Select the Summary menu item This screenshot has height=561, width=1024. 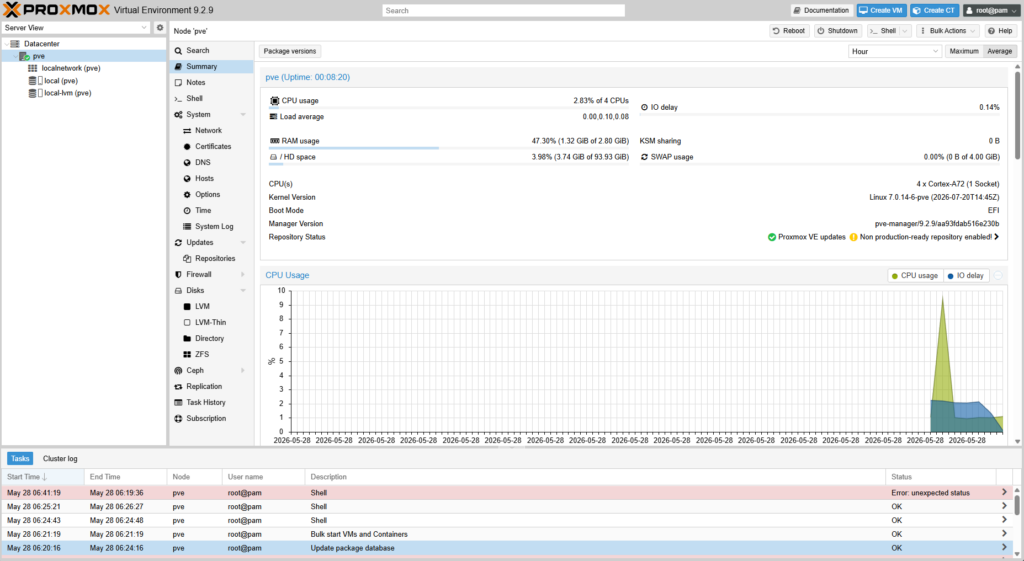[212, 67]
